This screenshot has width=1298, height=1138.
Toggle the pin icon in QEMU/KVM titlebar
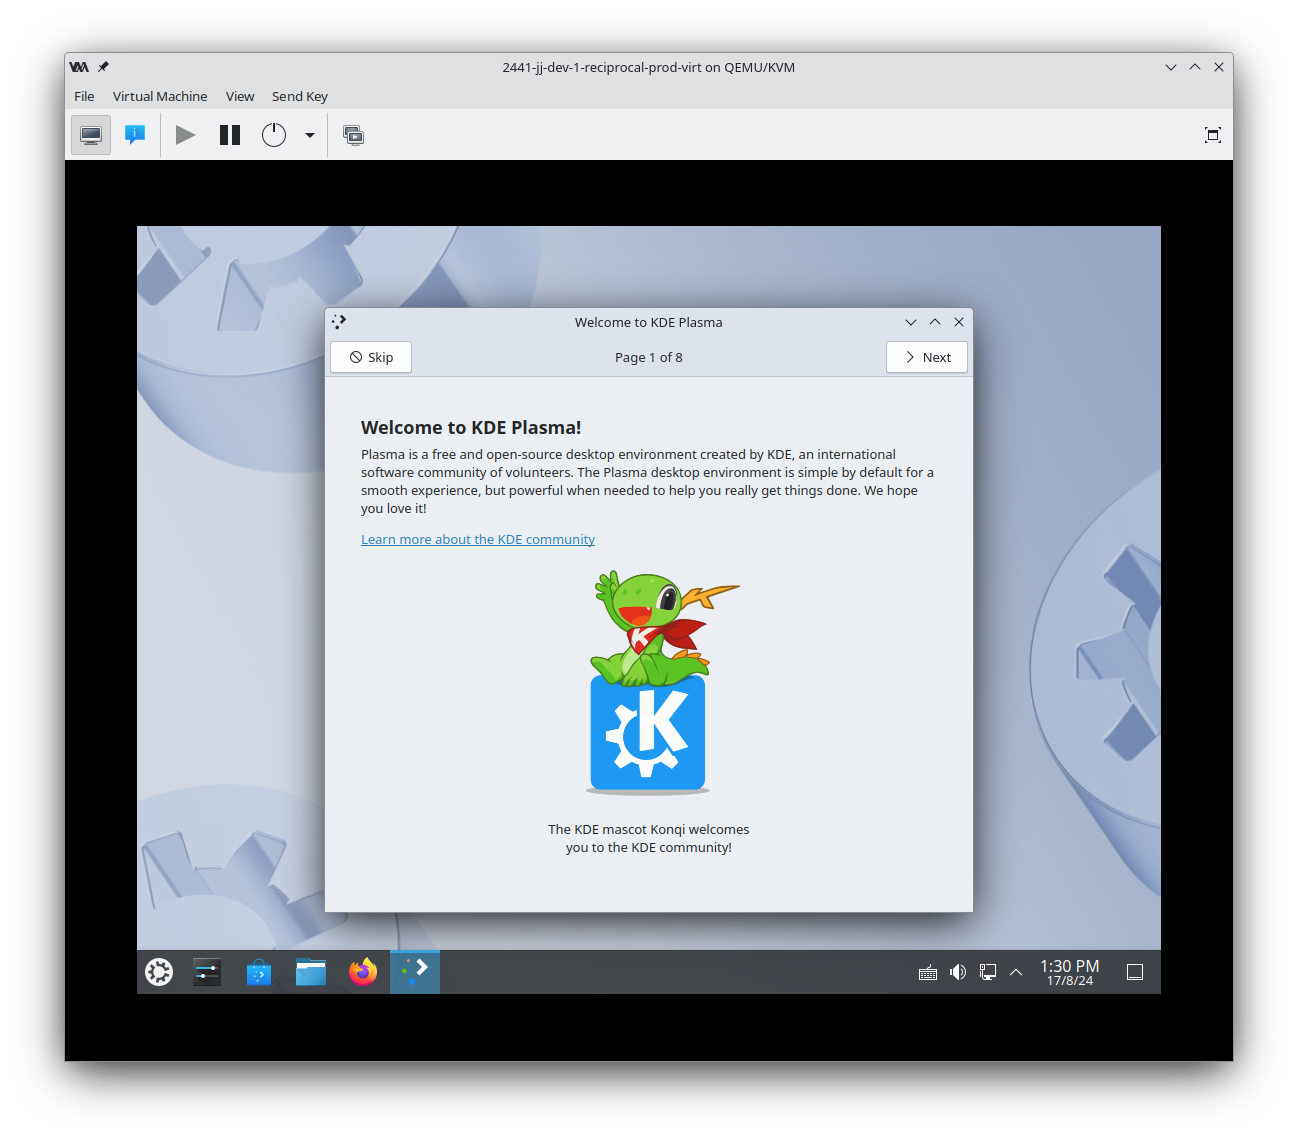point(103,67)
